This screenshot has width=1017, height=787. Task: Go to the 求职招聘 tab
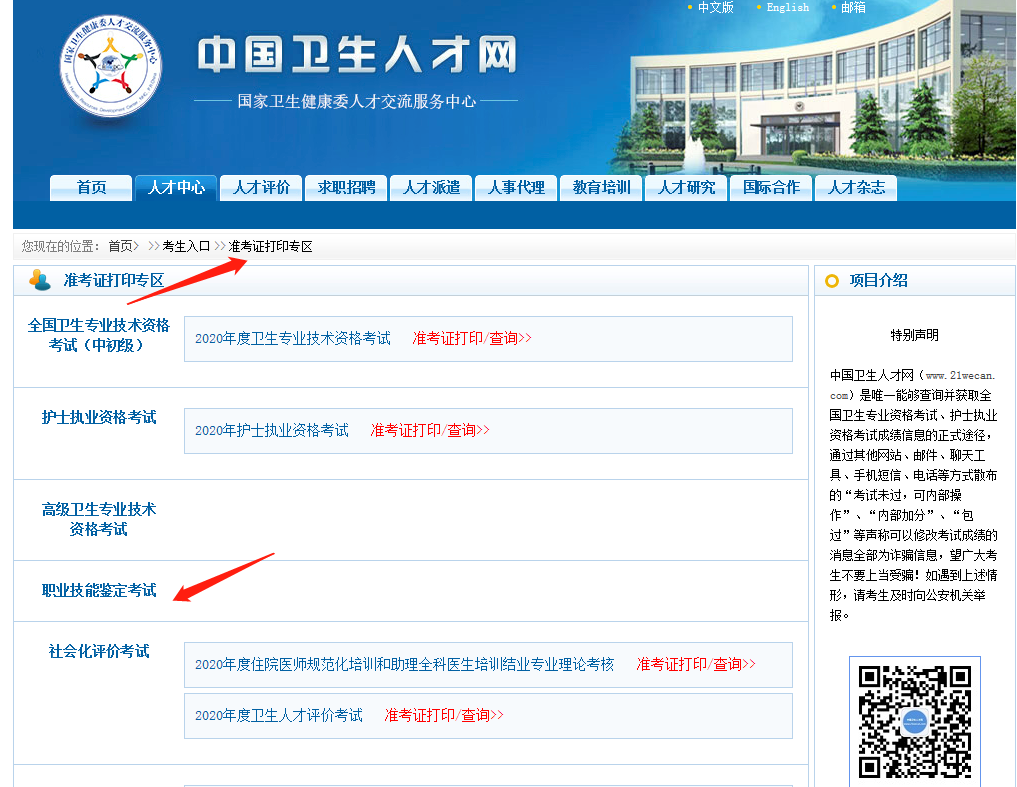(346, 187)
